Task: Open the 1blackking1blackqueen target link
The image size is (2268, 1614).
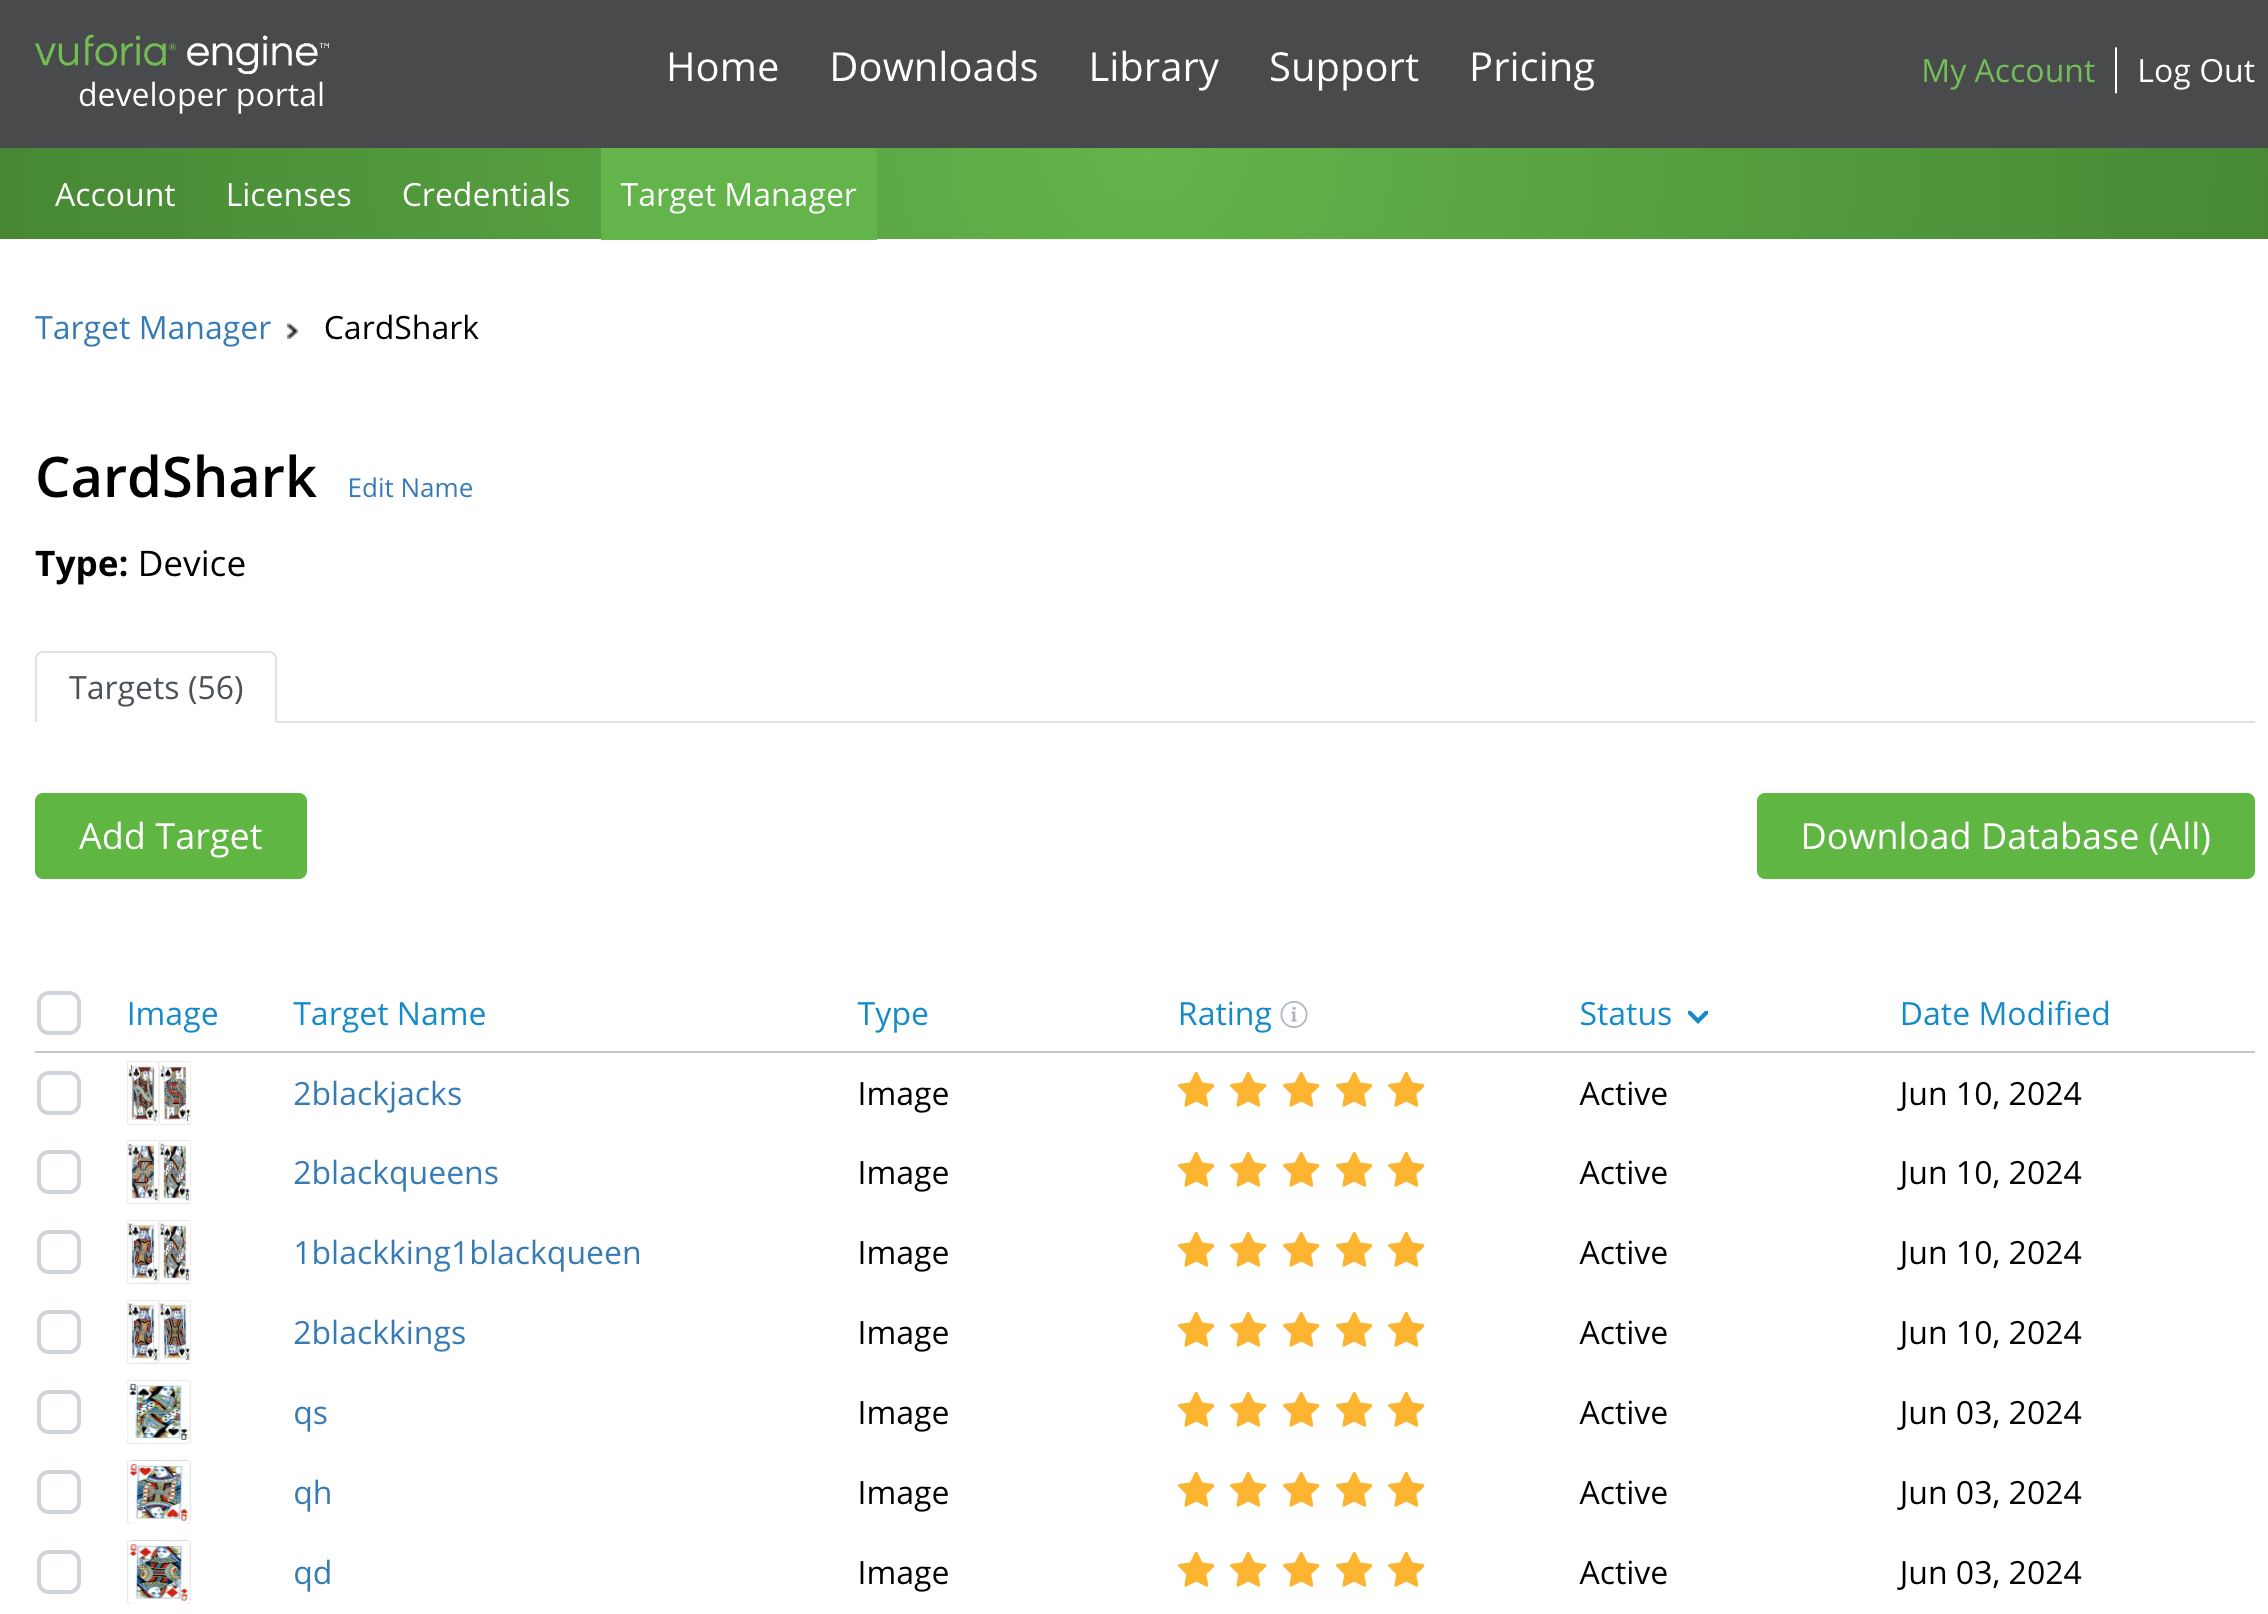Action: tap(466, 1252)
